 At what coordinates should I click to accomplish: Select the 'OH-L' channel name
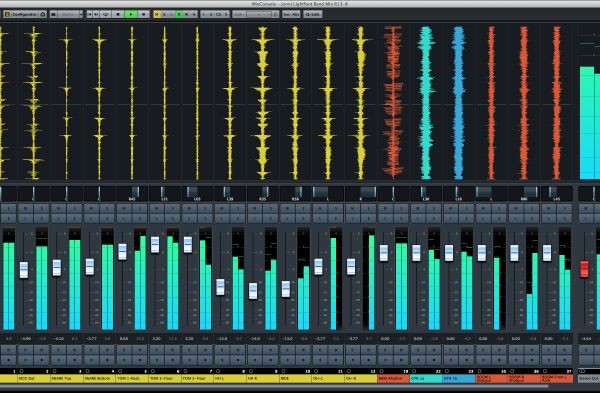coord(328,378)
